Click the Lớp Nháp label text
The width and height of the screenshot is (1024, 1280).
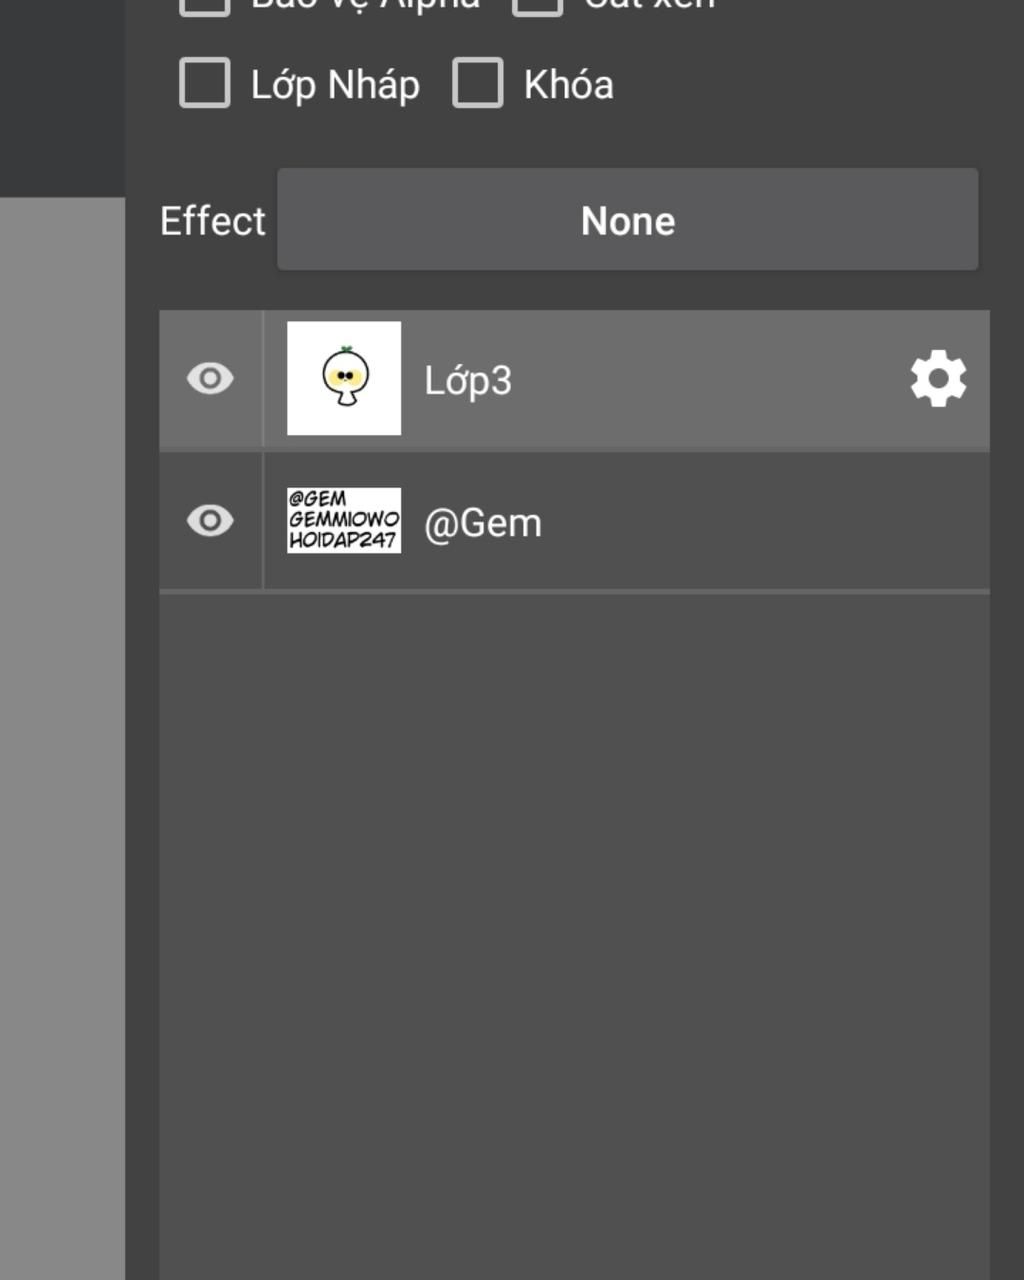335,85
